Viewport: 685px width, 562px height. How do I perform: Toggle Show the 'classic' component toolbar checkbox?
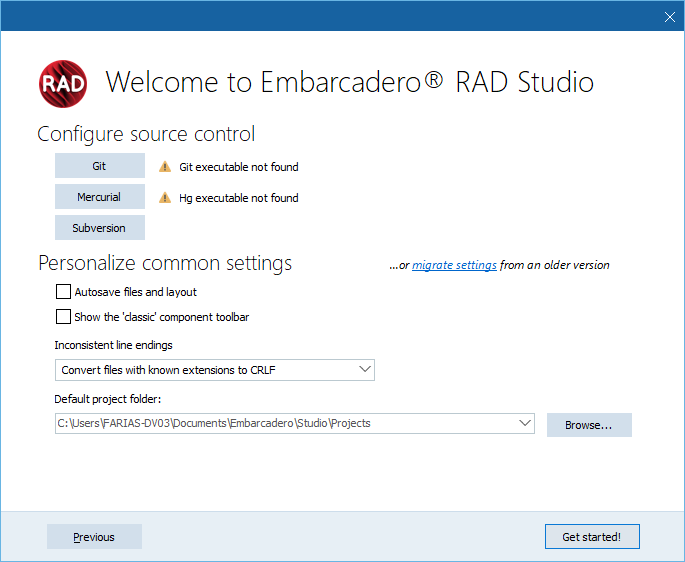click(63, 316)
